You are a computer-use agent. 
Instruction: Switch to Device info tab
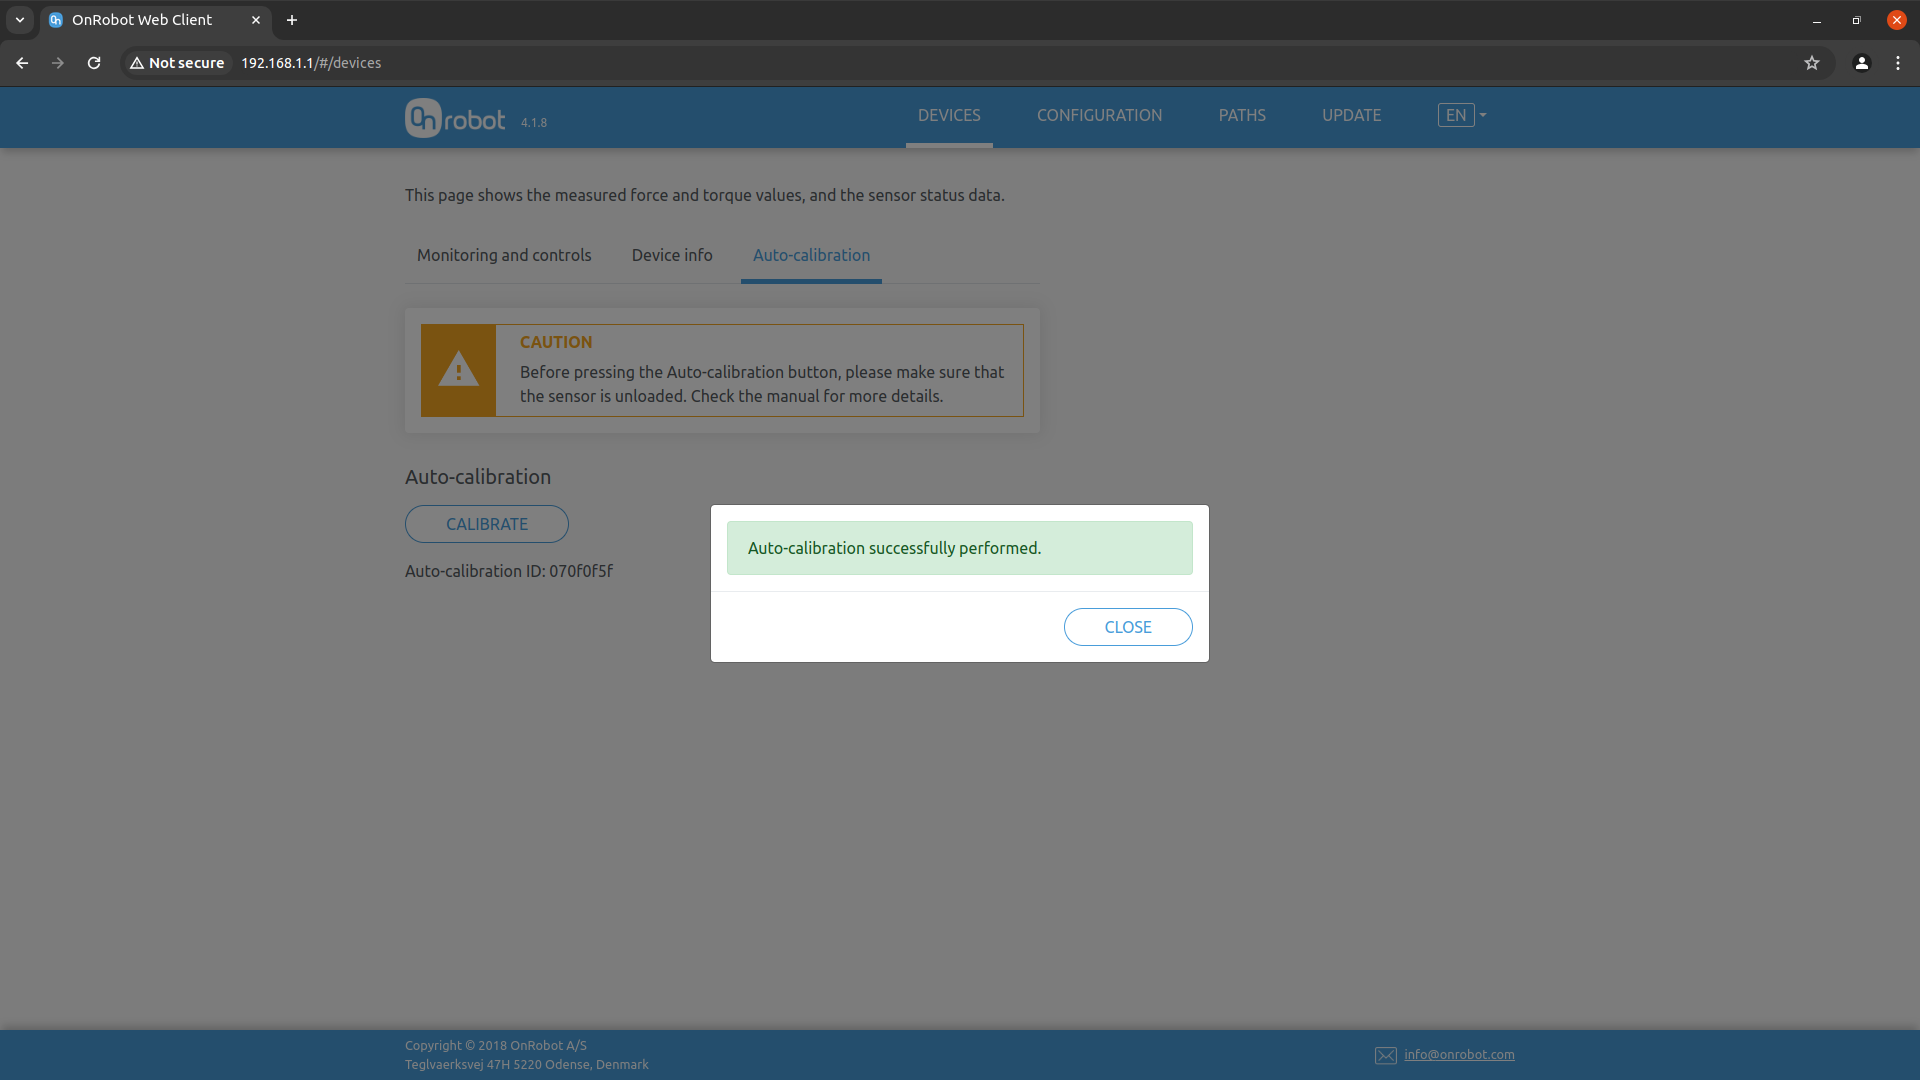pos(672,255)
